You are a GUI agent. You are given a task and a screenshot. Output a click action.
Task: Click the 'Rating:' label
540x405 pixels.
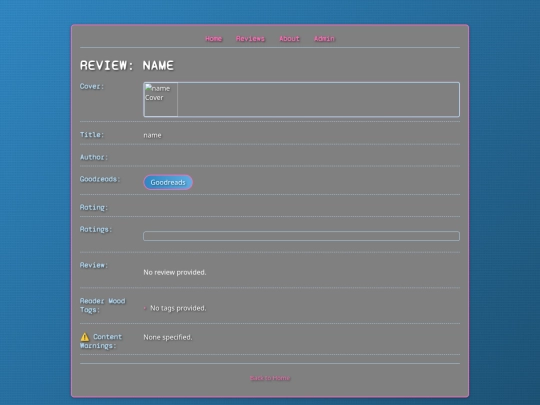pos(94,207)
